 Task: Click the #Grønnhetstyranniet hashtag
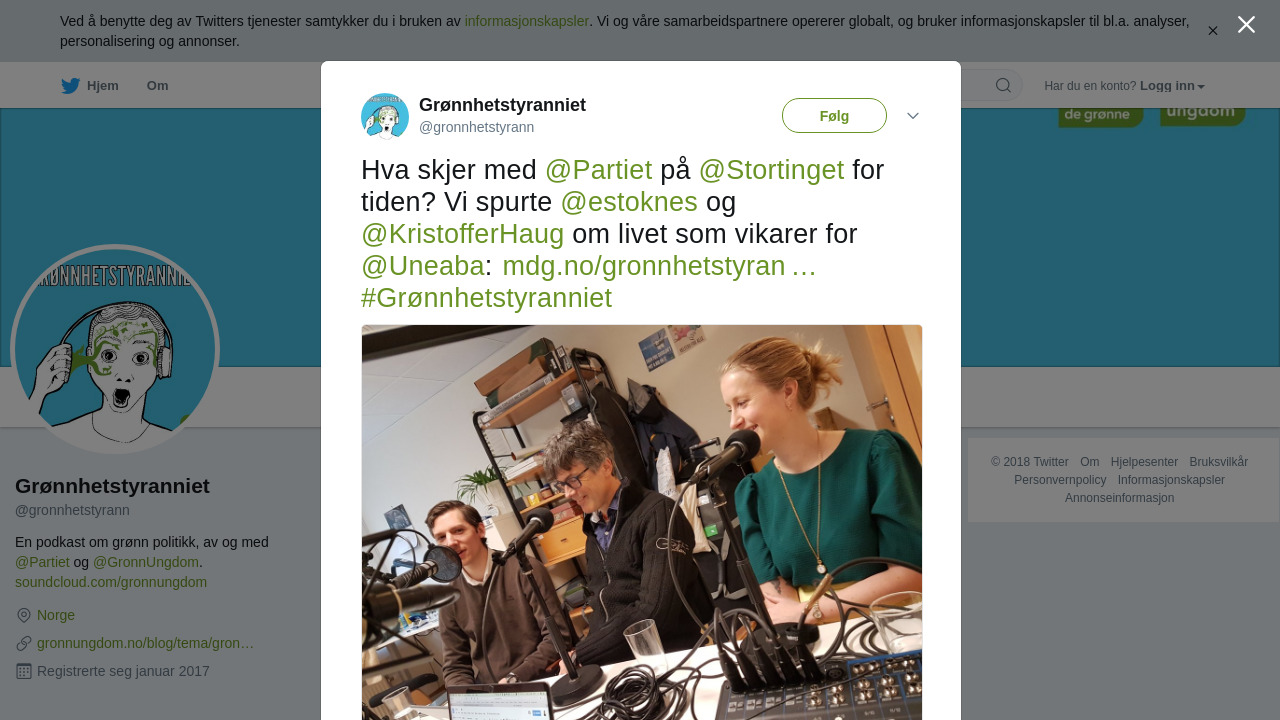coord(486,298)
